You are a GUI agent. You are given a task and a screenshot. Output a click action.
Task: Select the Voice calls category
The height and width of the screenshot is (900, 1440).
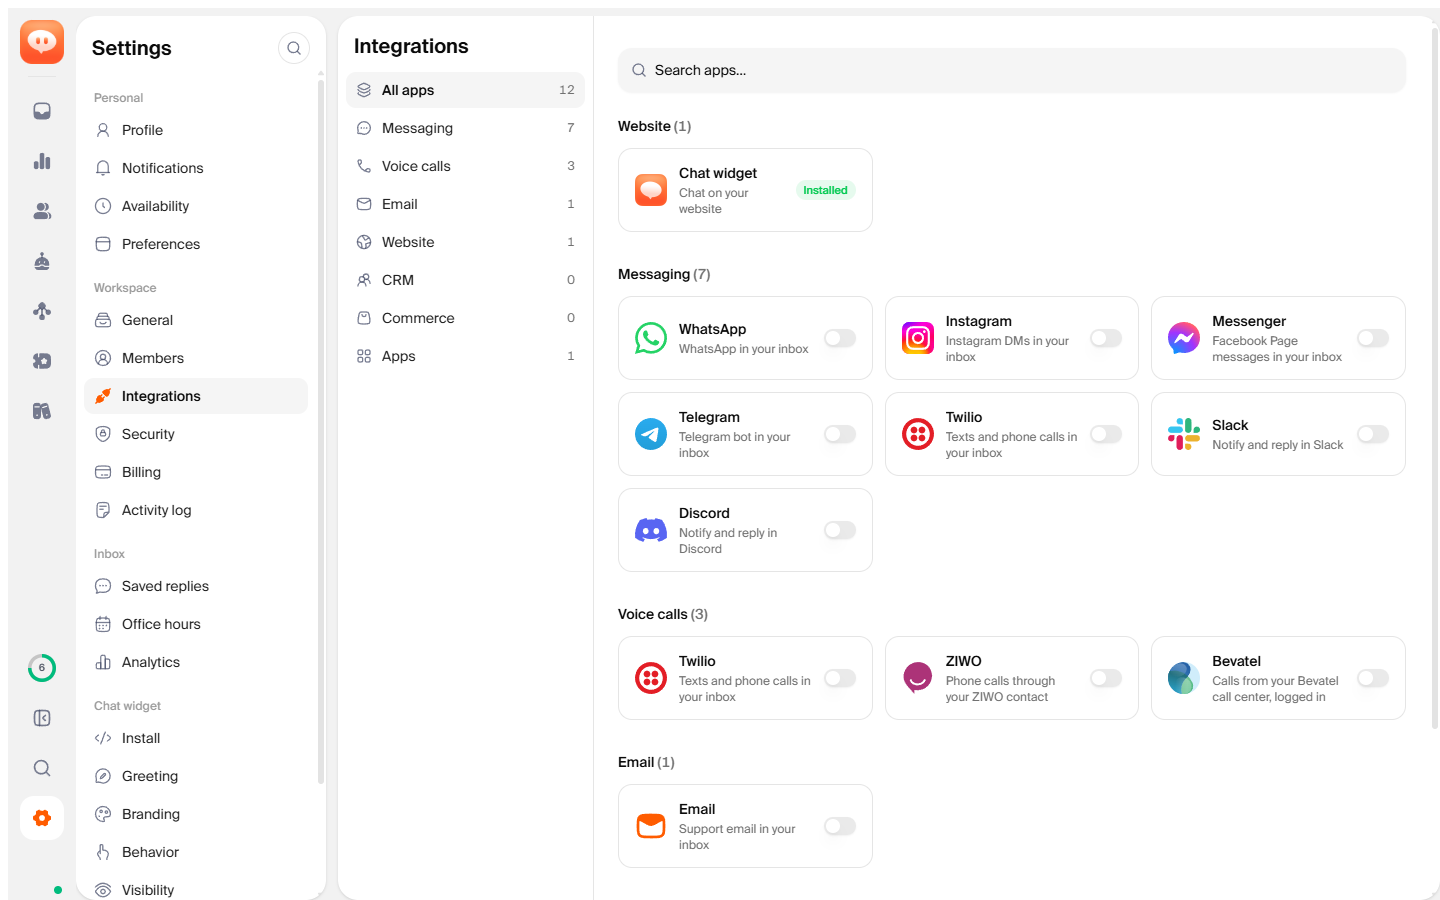465,166
